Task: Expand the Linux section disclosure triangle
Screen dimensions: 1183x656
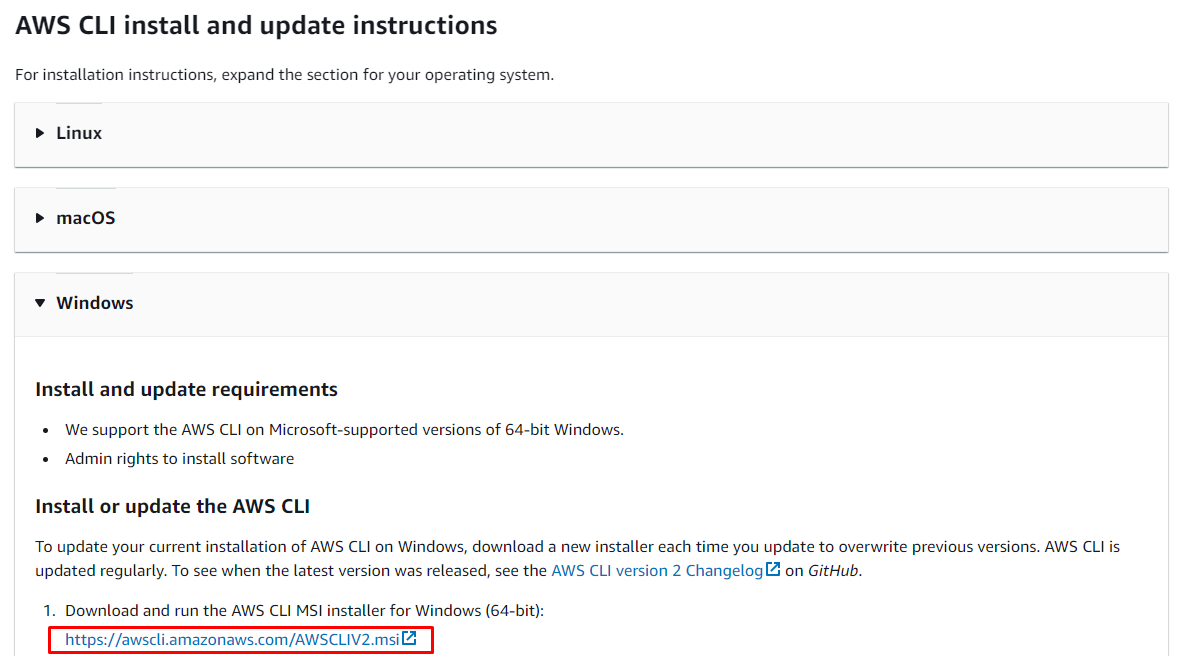Action: [x=40, y=133]
